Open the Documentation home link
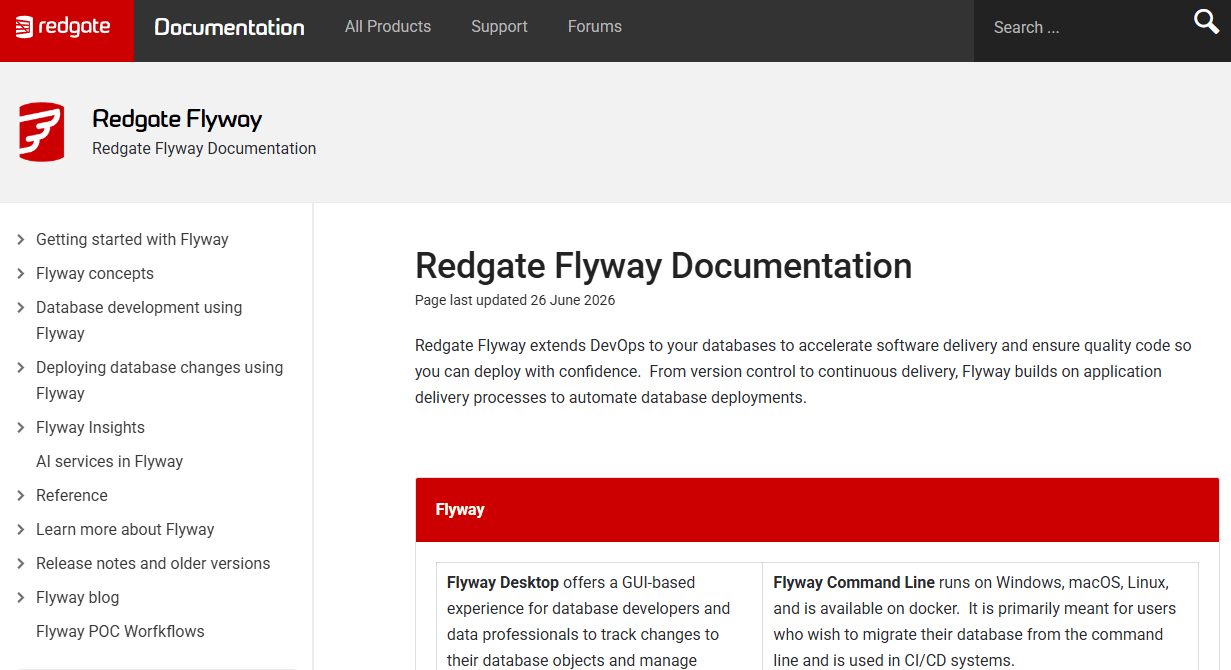The height and width of the screenshot is (670, 1231). point(229,28)
